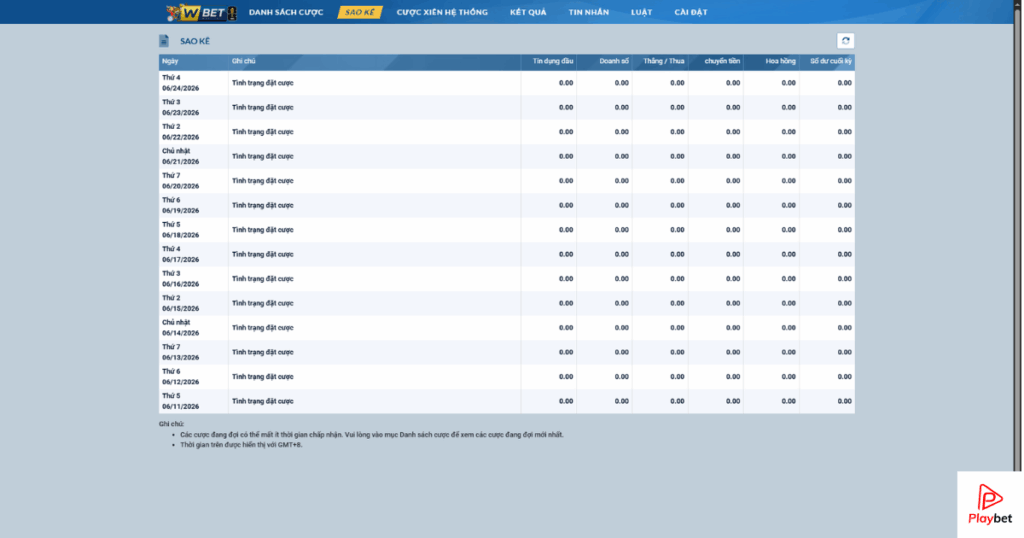Screen dimensions: 1024x538
Task: Select the date cell Thứ 6 06/12/2026
Action: click(x=193, y=377)
